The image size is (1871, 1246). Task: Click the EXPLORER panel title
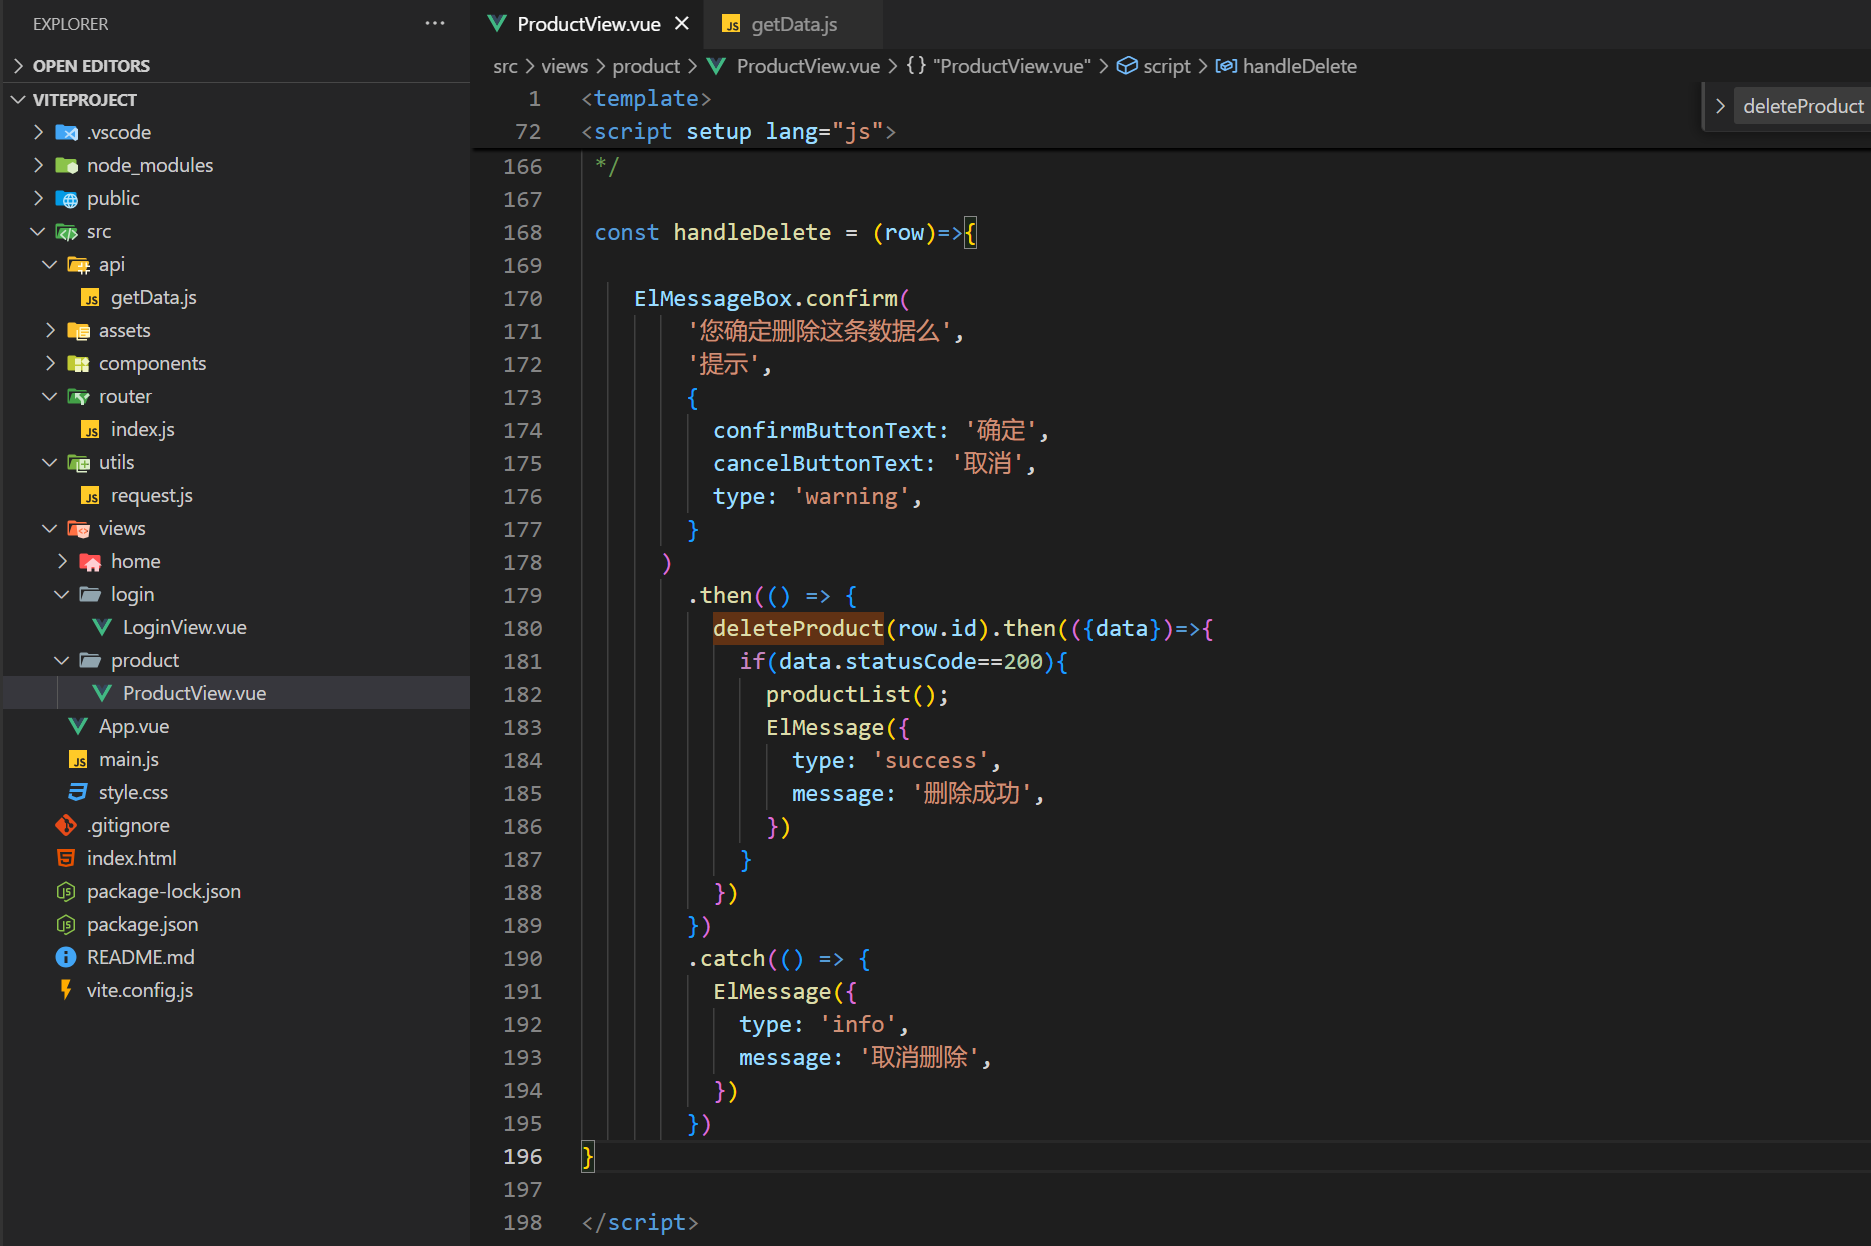point(70,24)
